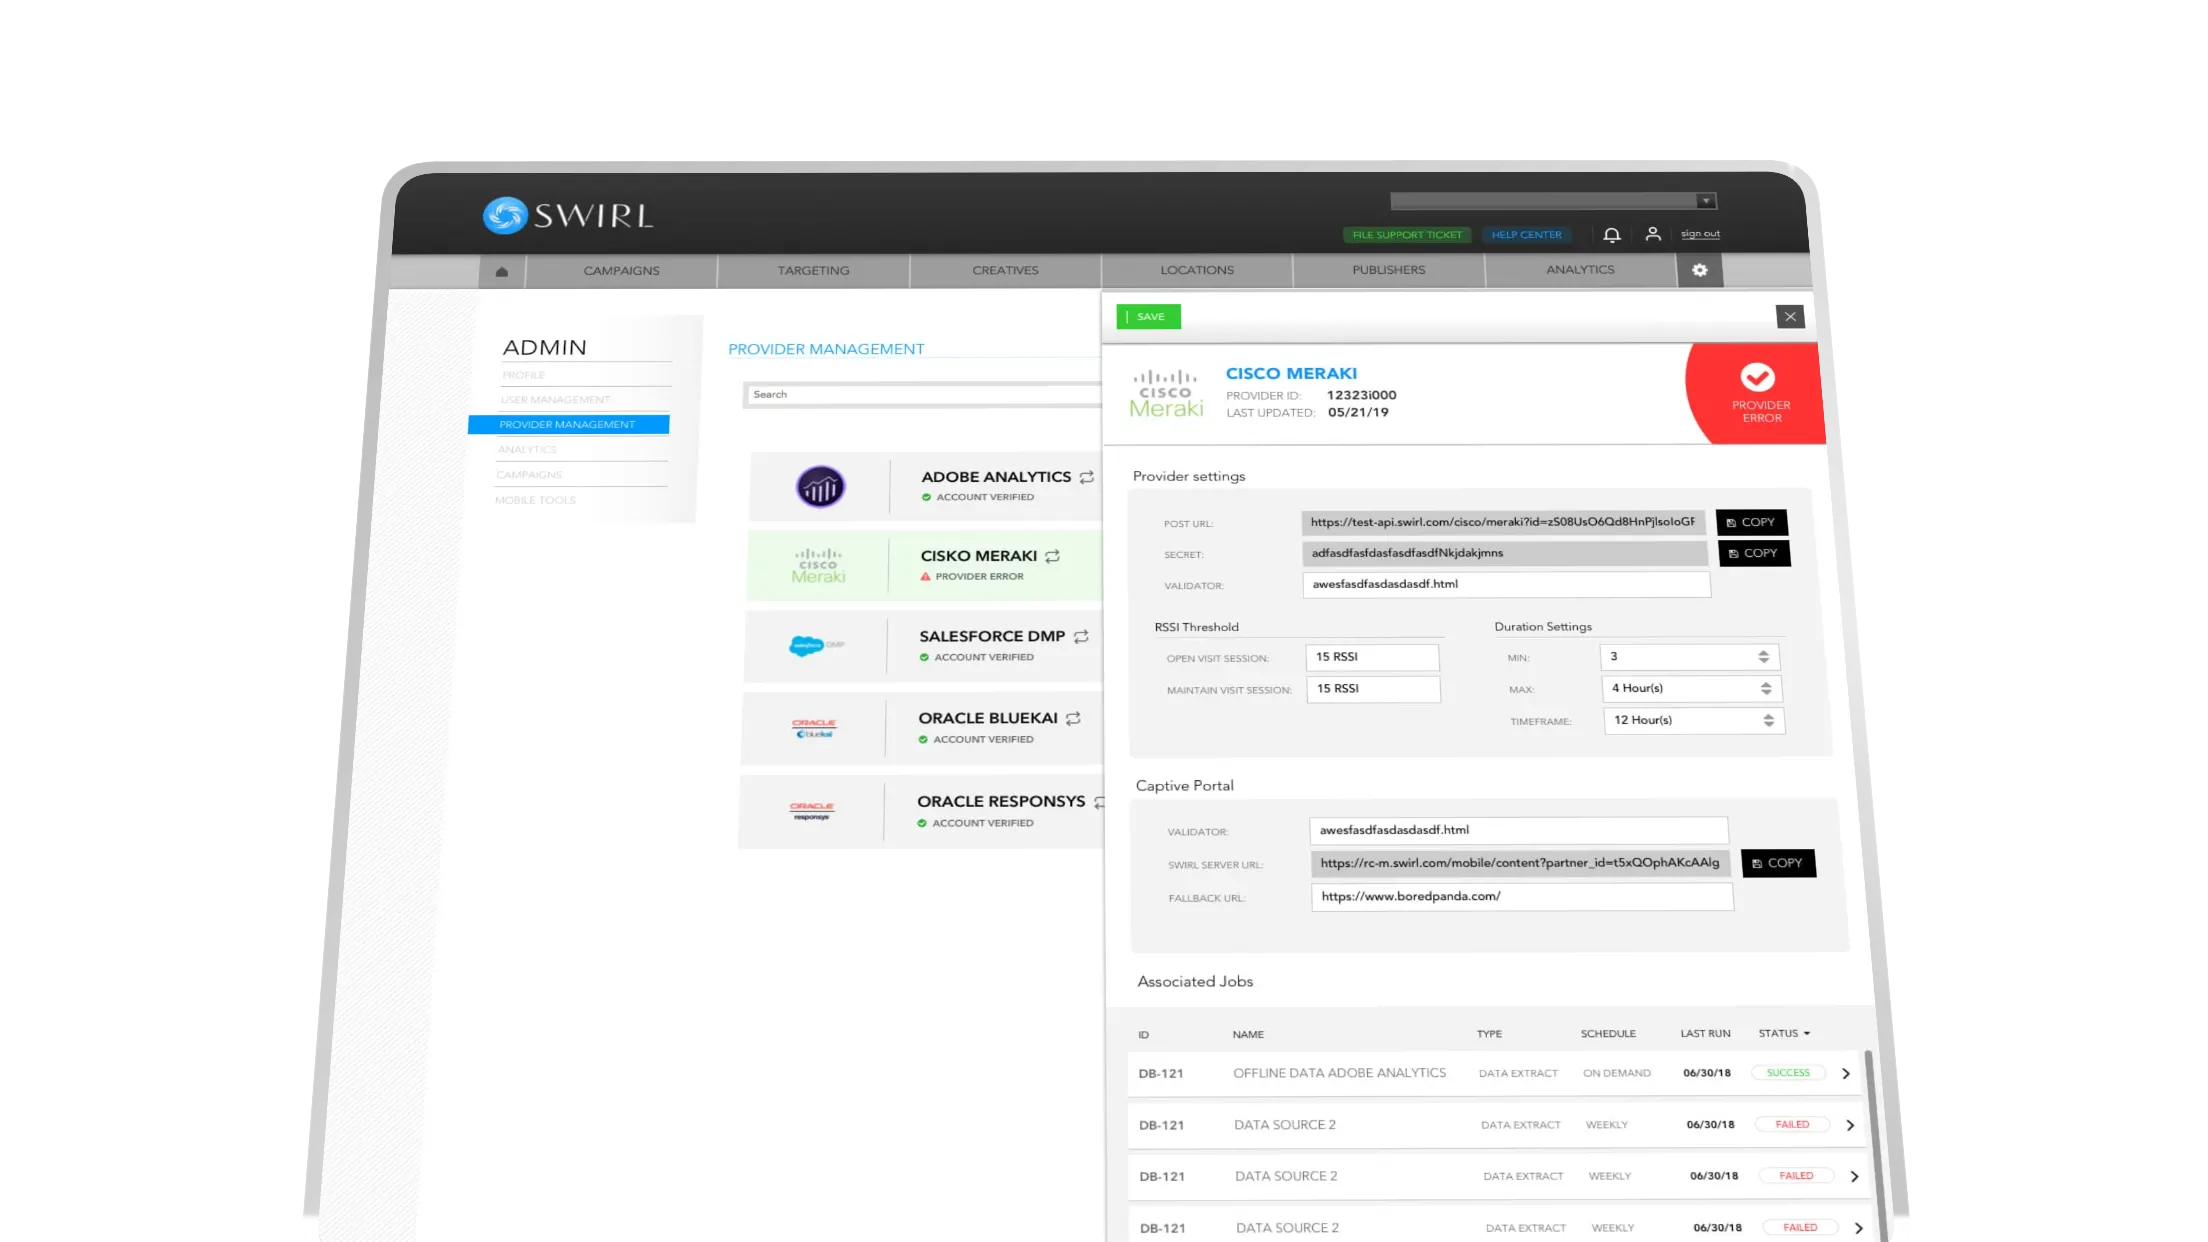2208x1242 pixels.
Task: Click the Open Visit Session RSSI field
Action: 1372,657
